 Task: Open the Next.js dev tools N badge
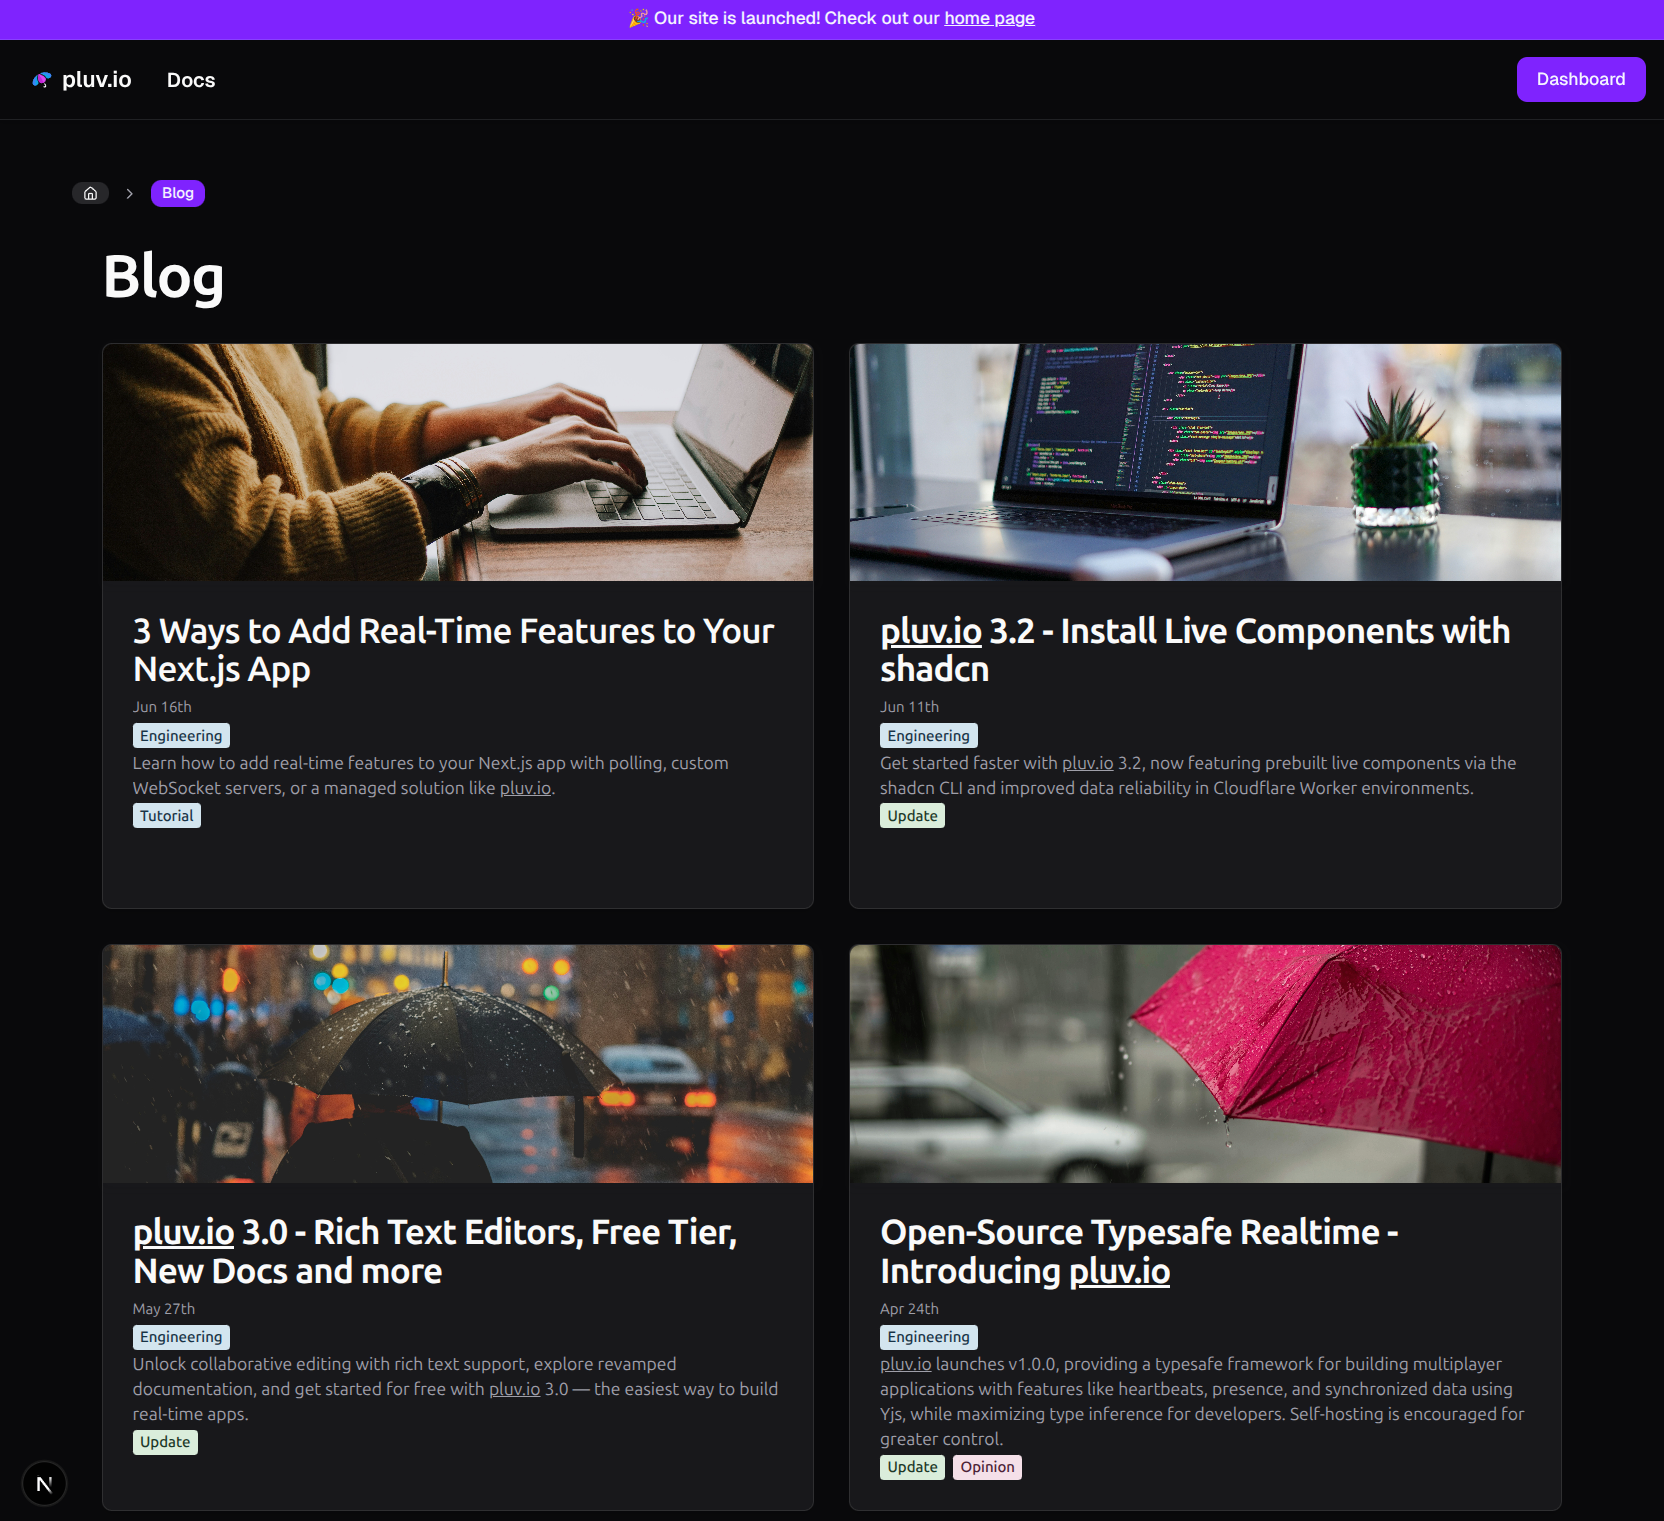(44, 1484)
